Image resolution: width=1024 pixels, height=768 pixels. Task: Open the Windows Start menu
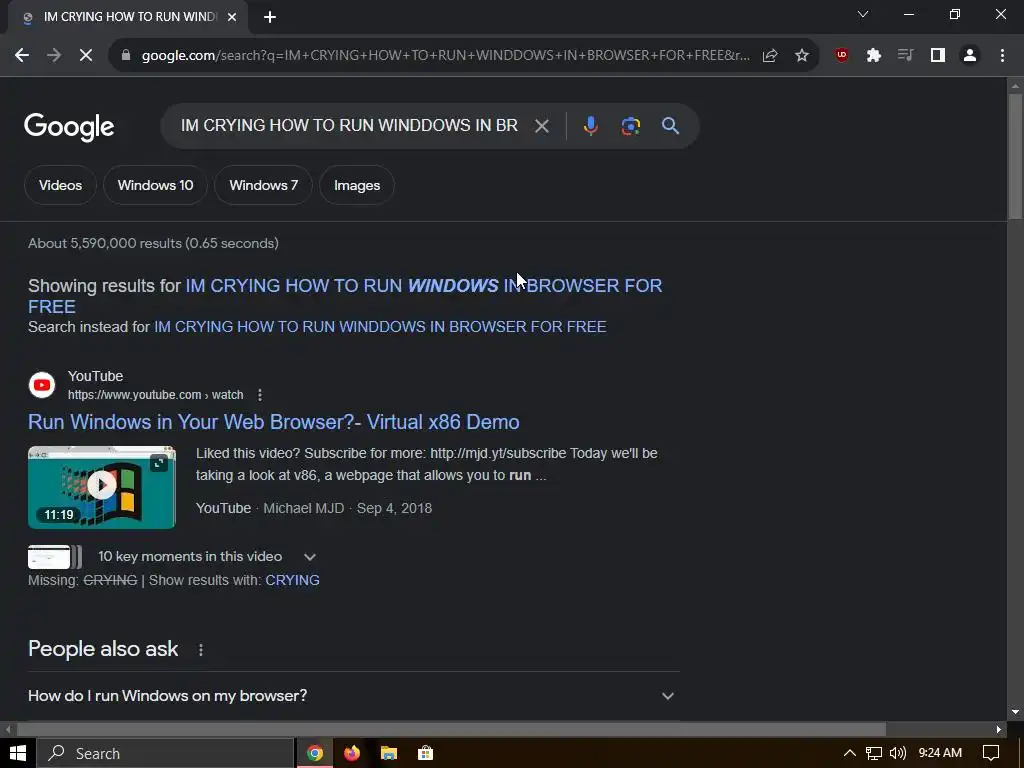click(x=18, y=753)
